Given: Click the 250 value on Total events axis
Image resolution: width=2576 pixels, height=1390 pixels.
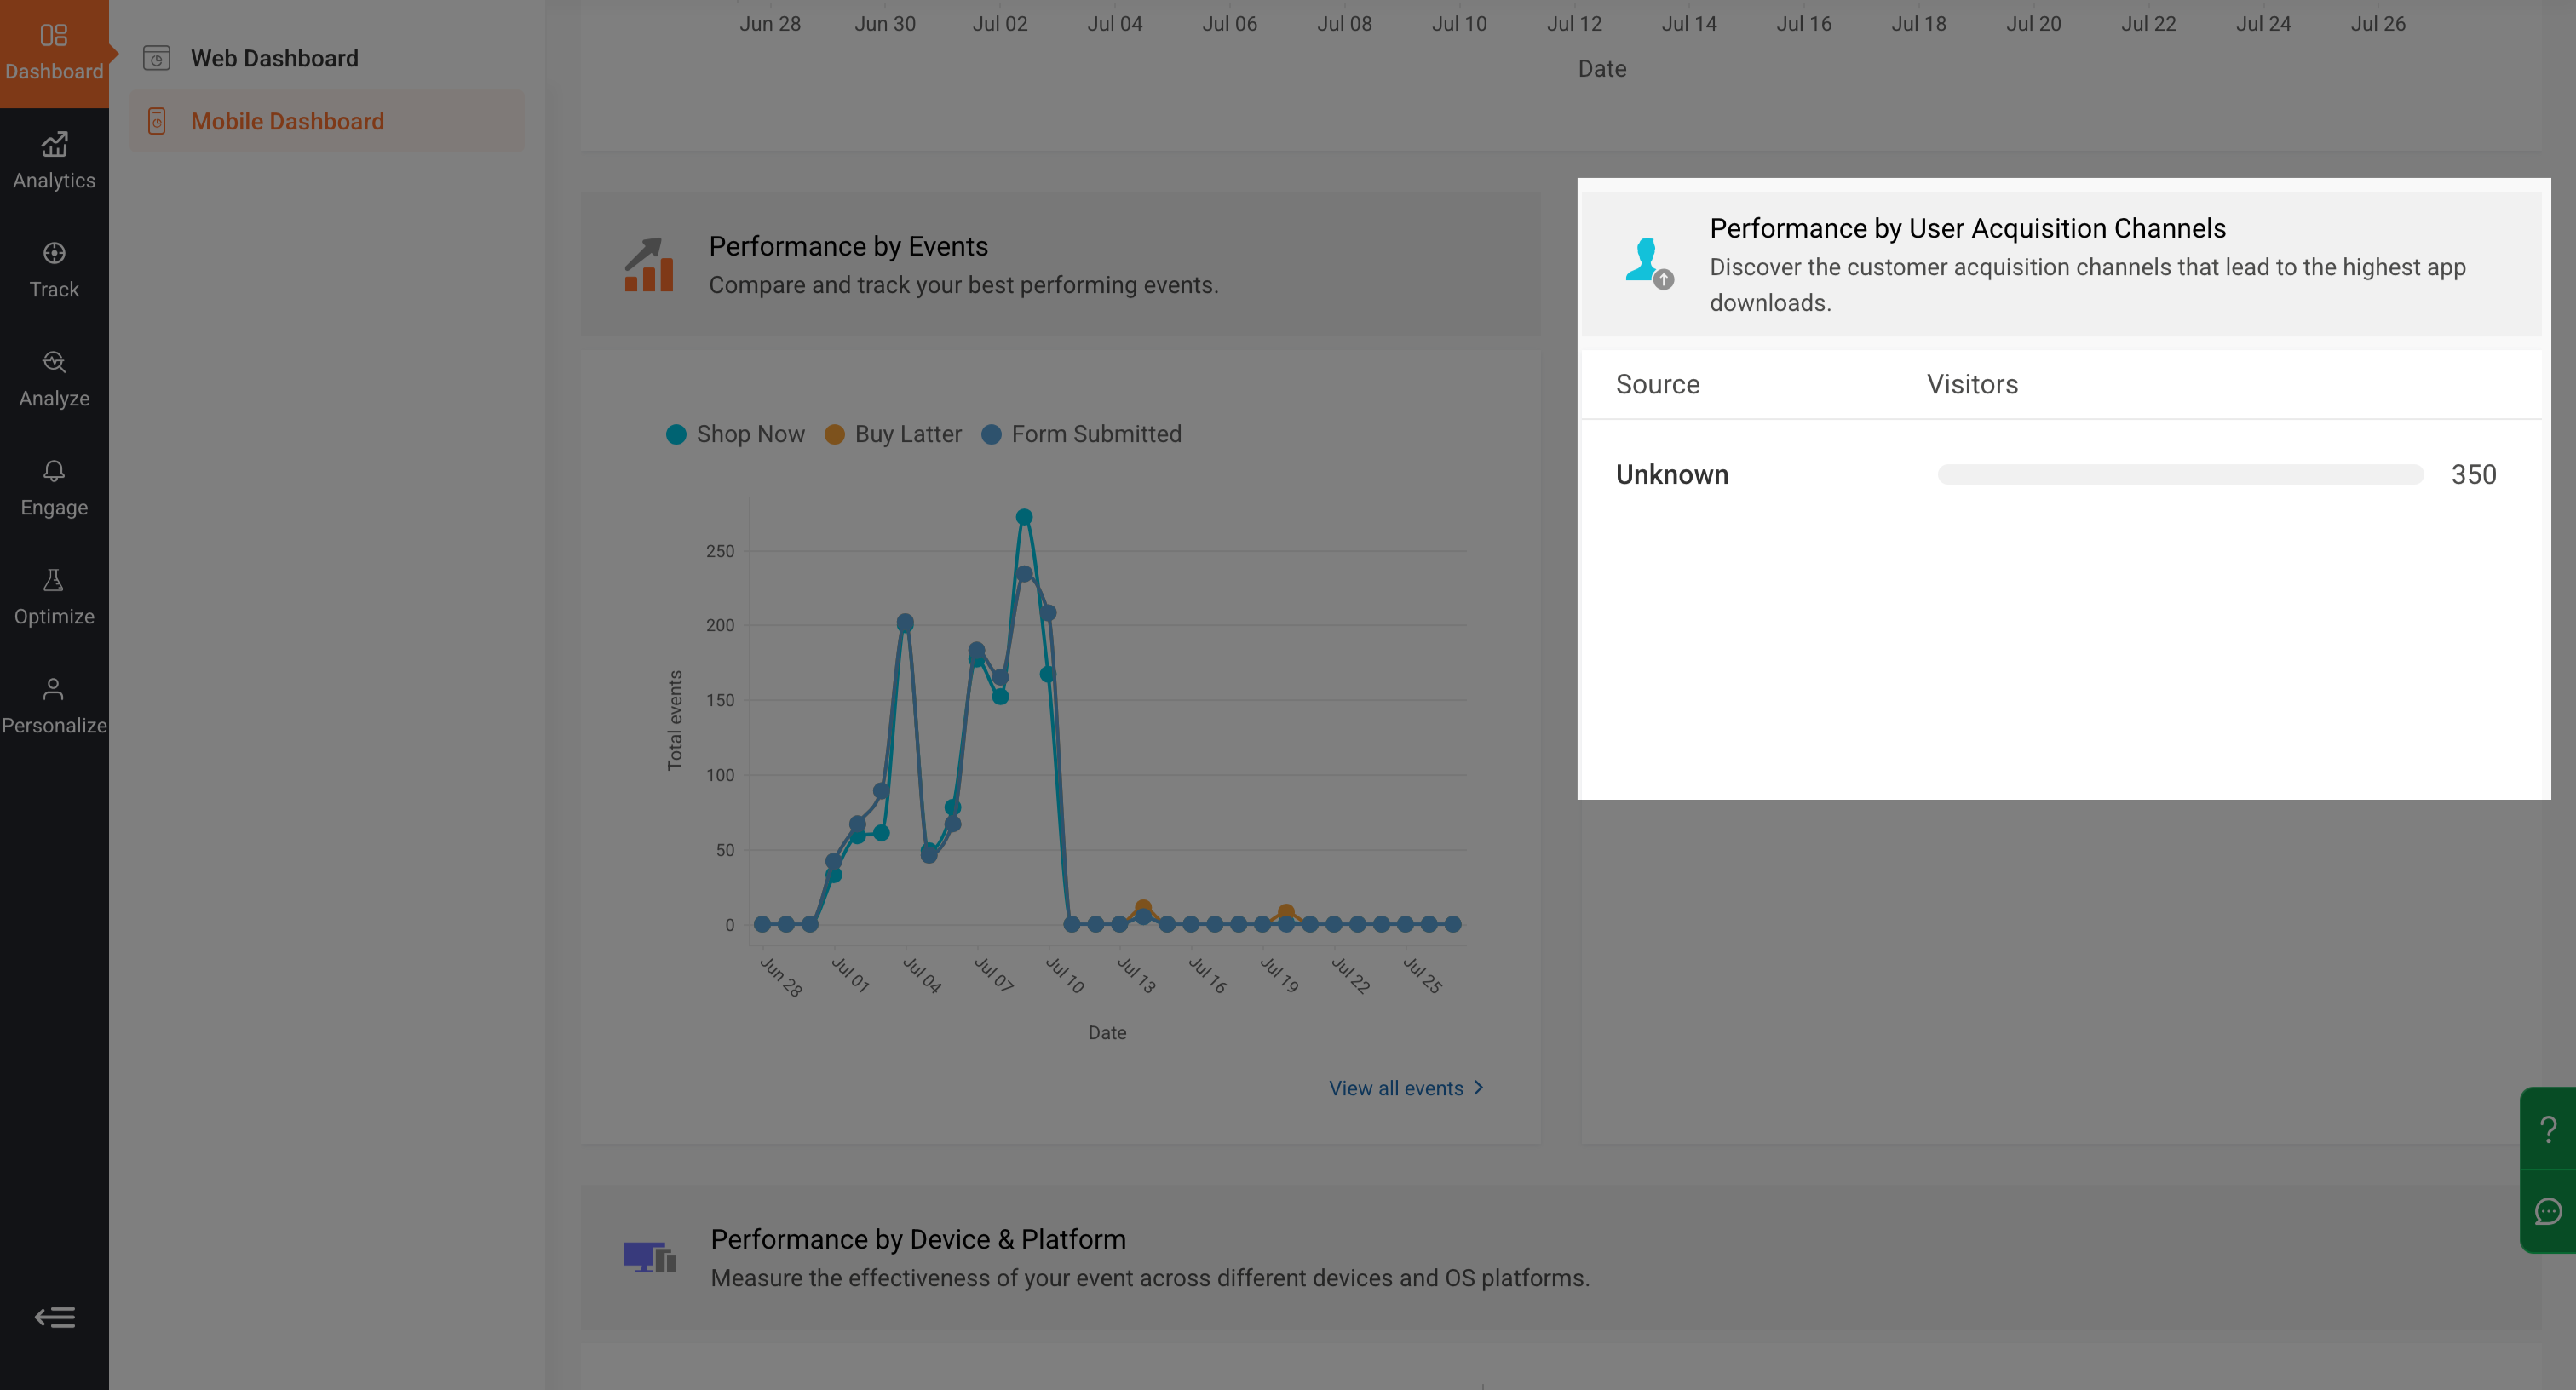Looking at the screenshot, I should [720, 551].
